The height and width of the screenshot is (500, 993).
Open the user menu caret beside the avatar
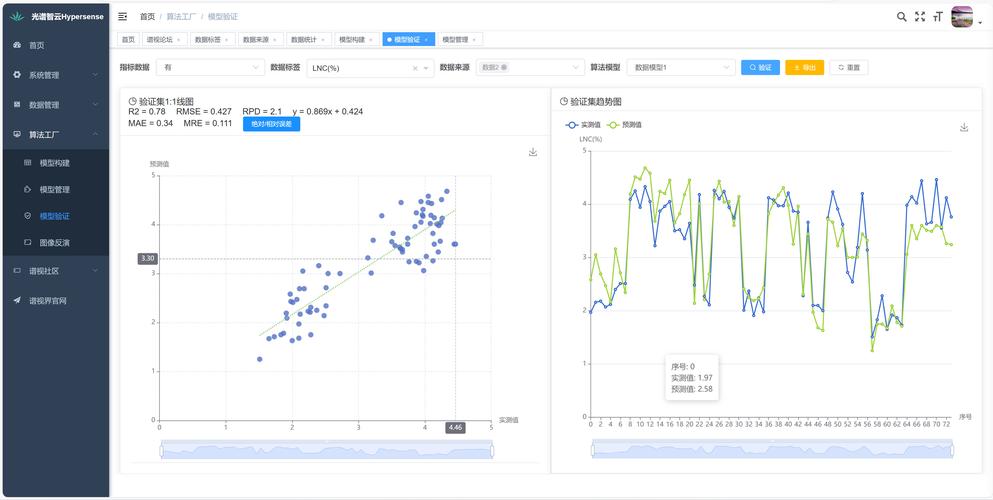[980, 23]
